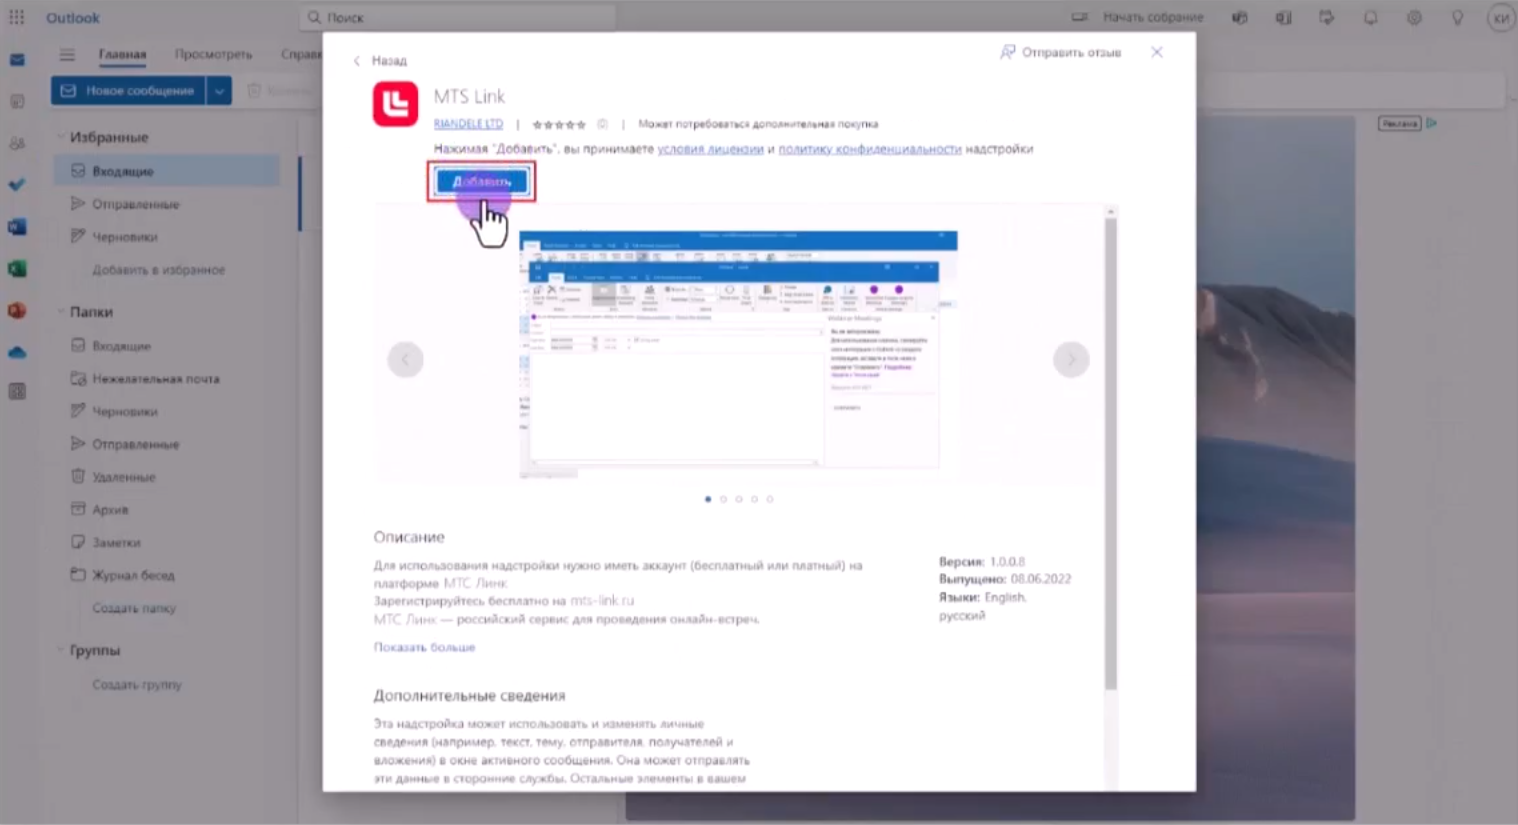Launch Excel from the left rail
This screenshot has height=825, width=1518.
[x=17, y=269]
